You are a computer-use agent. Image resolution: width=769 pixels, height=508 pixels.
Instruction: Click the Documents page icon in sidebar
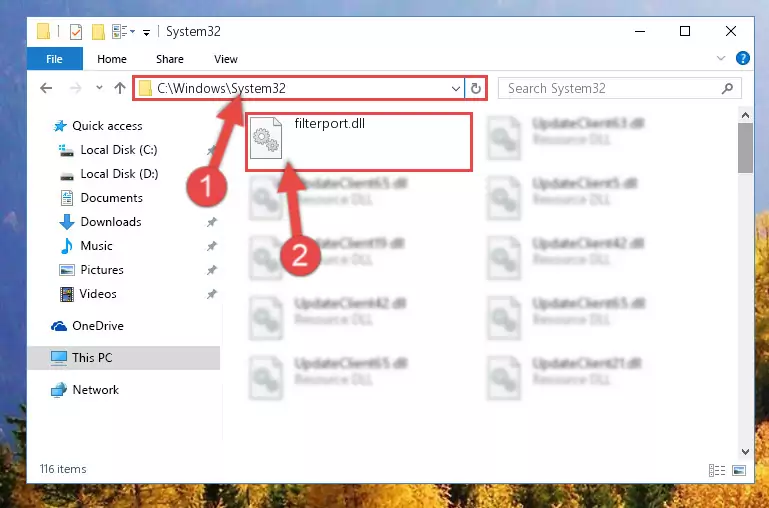coord(67,198)
